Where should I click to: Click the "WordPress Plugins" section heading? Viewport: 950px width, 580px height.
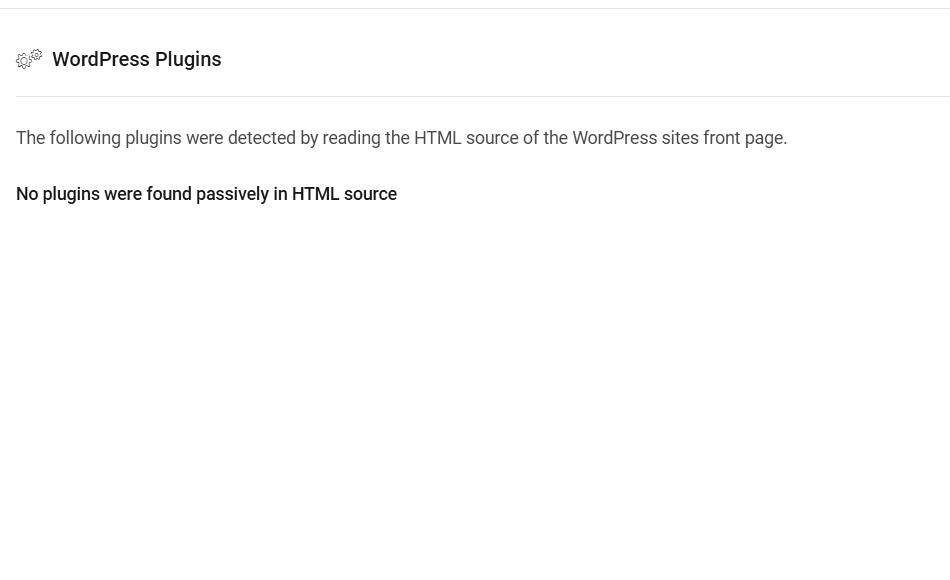137,59
